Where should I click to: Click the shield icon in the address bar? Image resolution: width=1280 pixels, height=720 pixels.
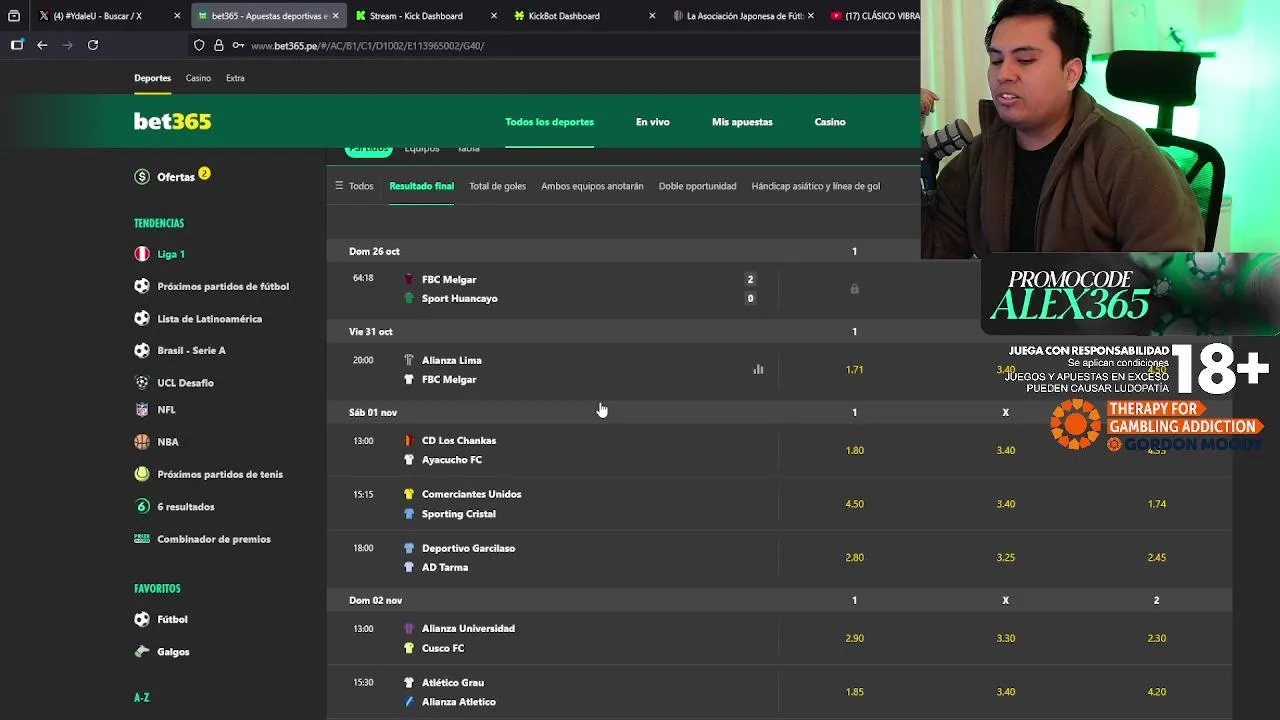(199, 45)
